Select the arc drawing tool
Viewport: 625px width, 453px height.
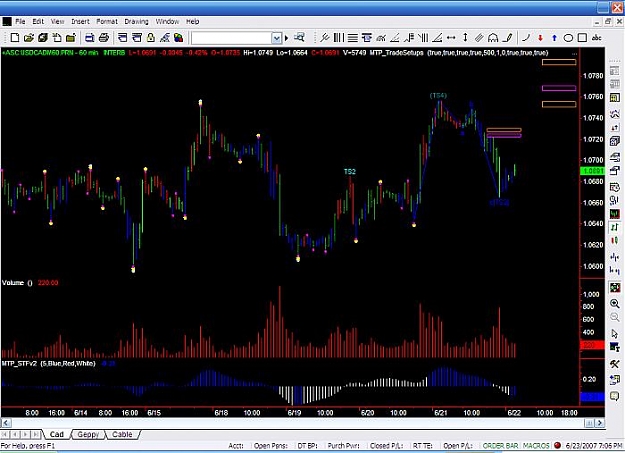493,38
